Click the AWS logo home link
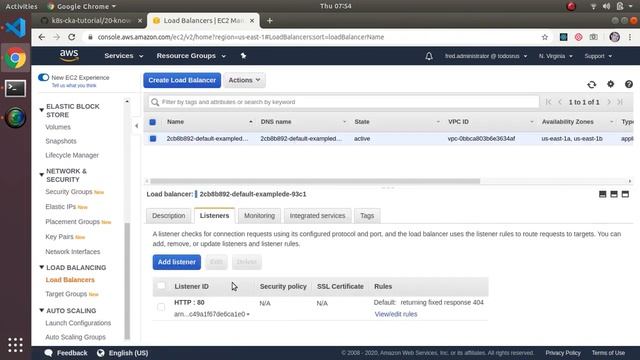 click(x=69, y=56)
